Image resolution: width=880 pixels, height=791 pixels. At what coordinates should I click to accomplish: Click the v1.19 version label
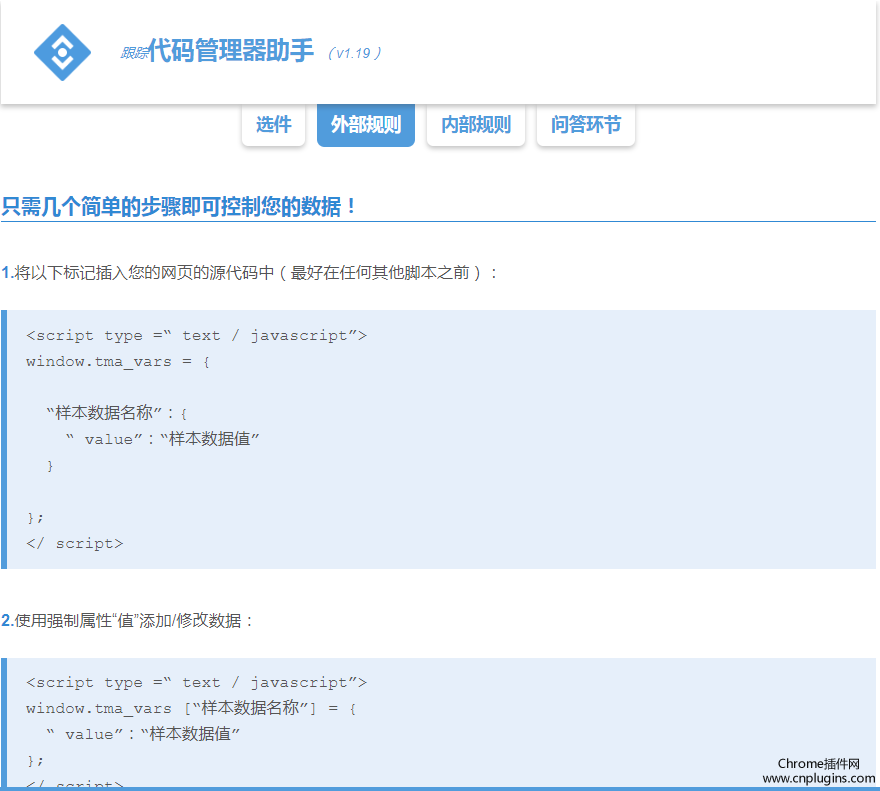tap(354, 53)
